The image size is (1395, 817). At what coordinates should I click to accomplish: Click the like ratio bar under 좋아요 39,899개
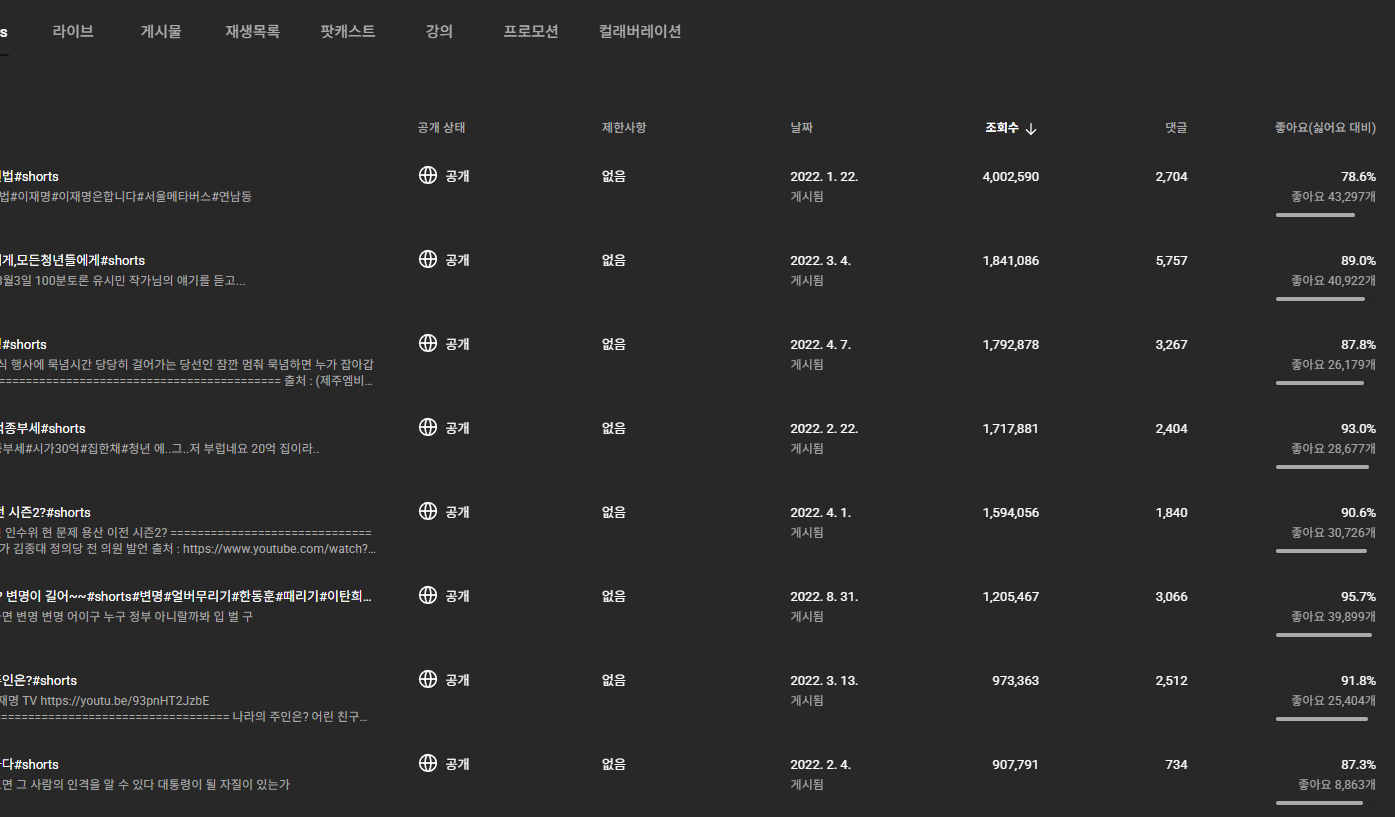tap(1323, 635)
